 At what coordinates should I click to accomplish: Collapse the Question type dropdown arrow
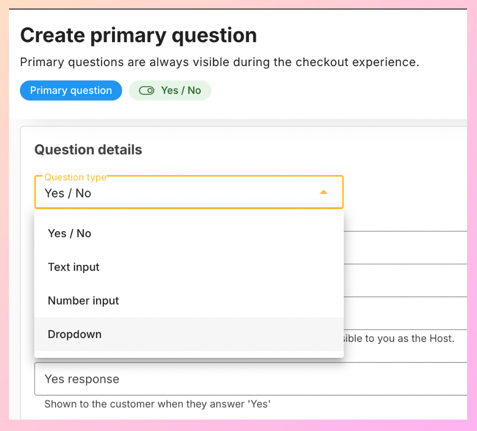323,192
